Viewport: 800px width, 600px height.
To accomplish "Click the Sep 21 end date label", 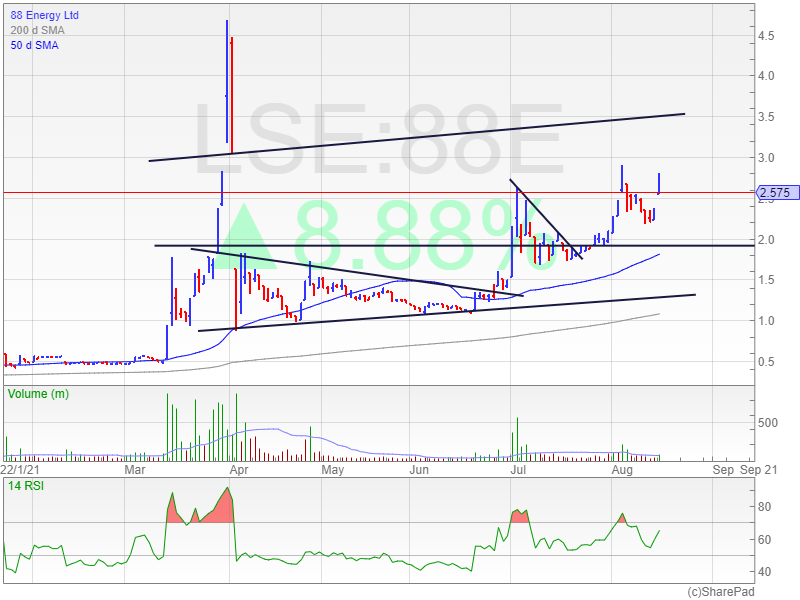I will (x=759, y=469).
